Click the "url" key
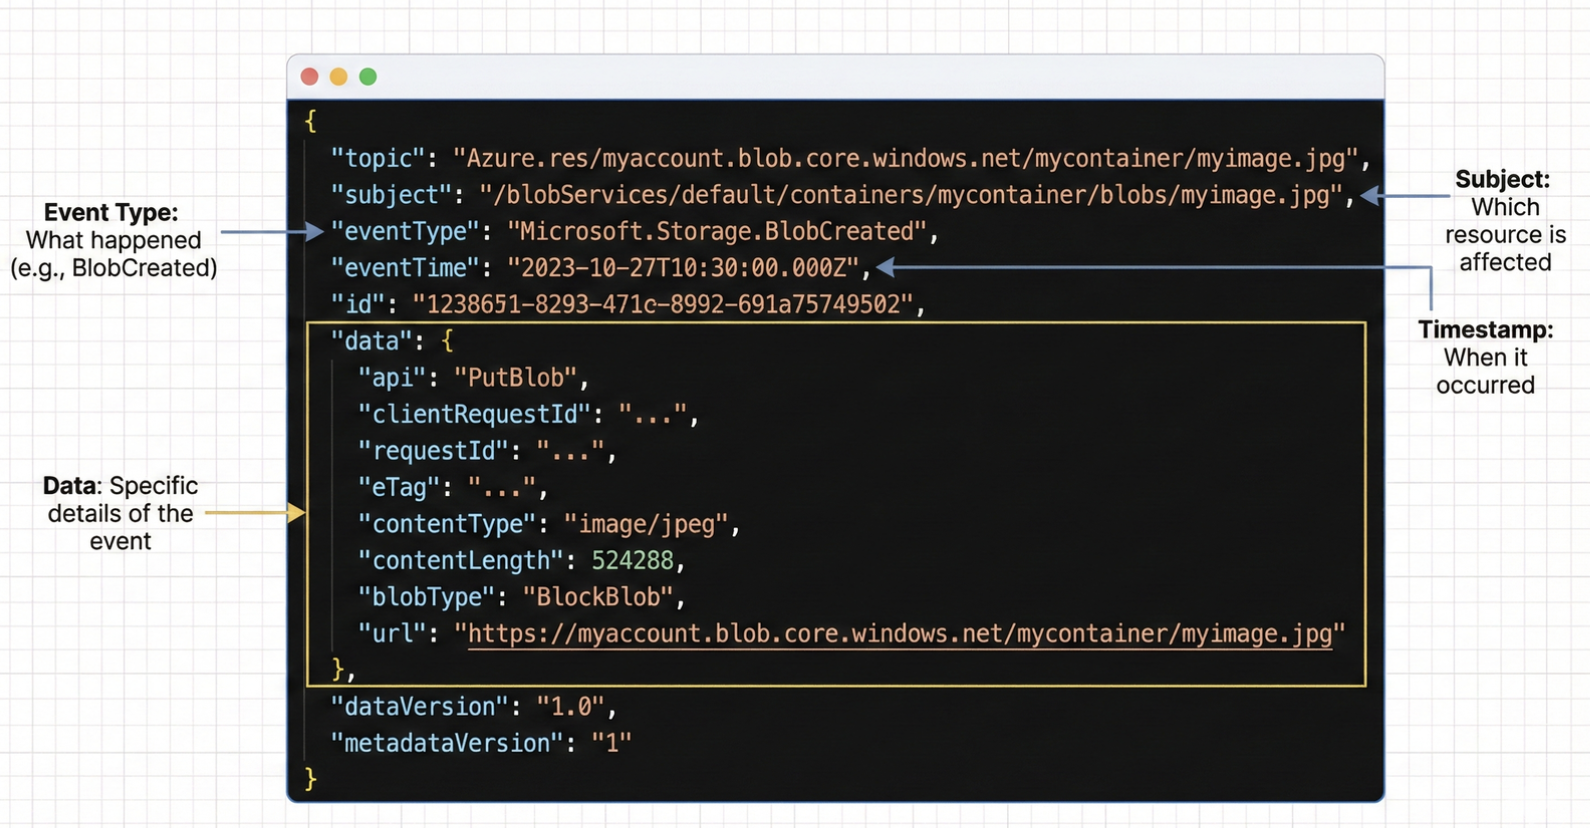The width and height of the screenshot is (1590, 828). coord(391,634)
